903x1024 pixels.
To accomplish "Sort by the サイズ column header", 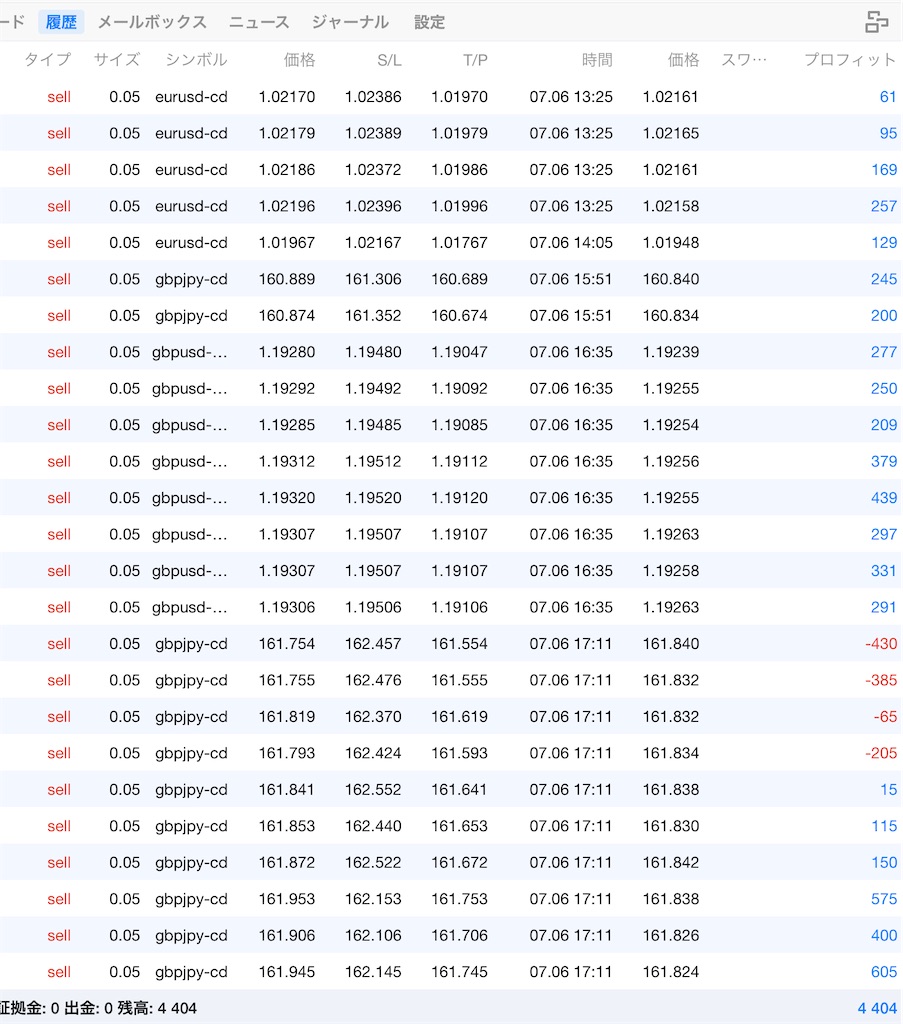I will click(x=117, y=60).
